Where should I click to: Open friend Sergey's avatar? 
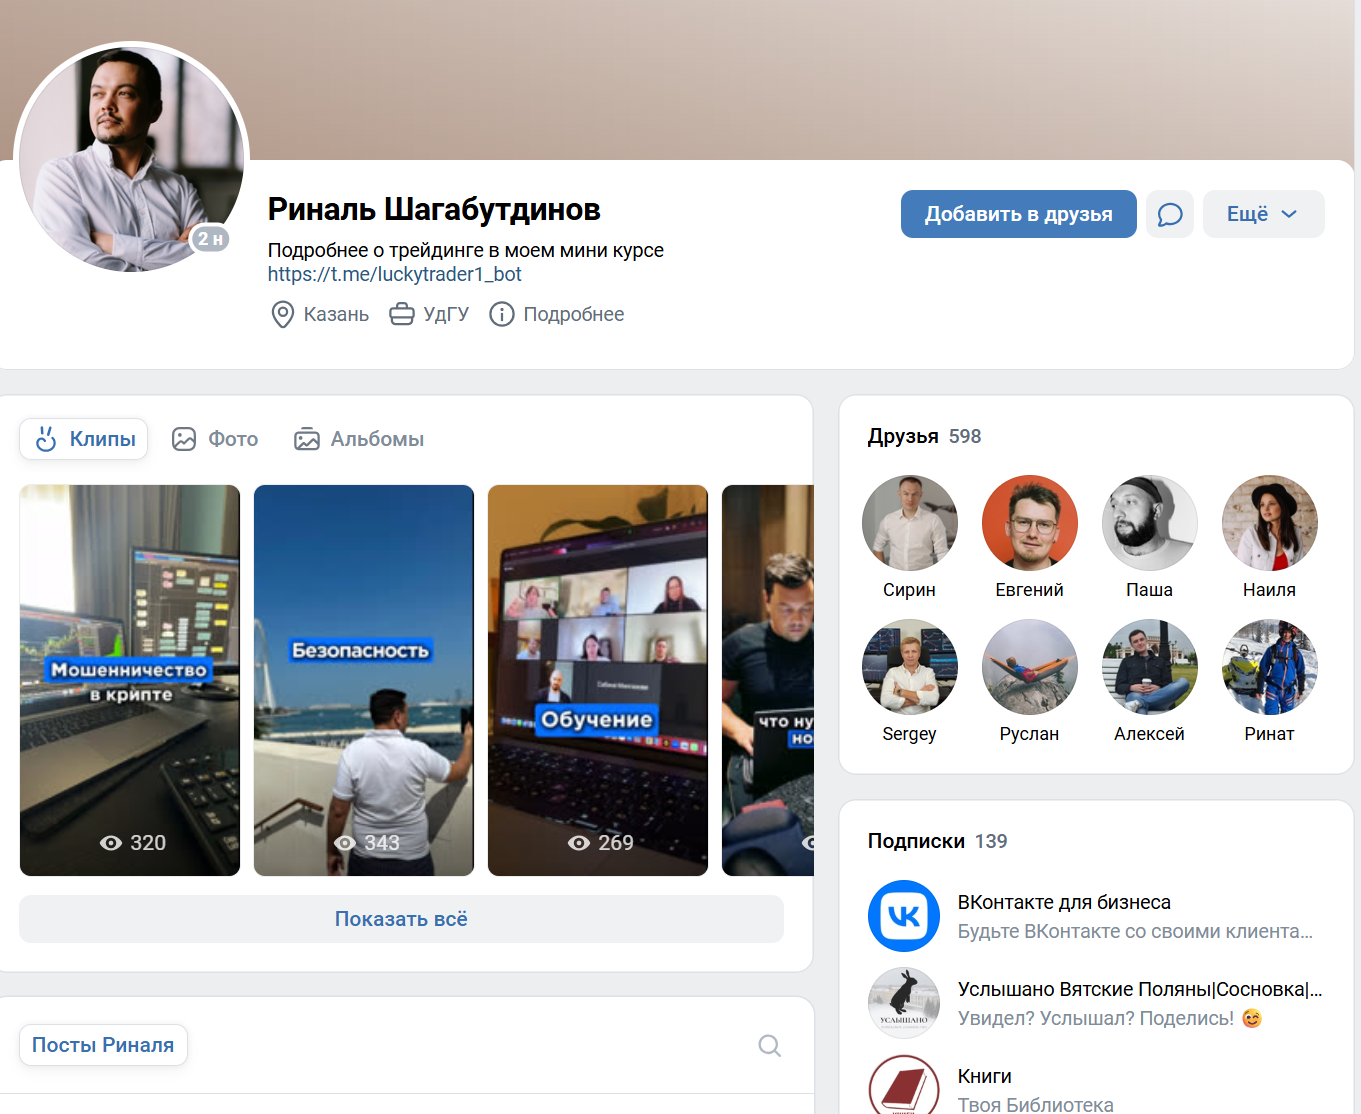(910, 667)
